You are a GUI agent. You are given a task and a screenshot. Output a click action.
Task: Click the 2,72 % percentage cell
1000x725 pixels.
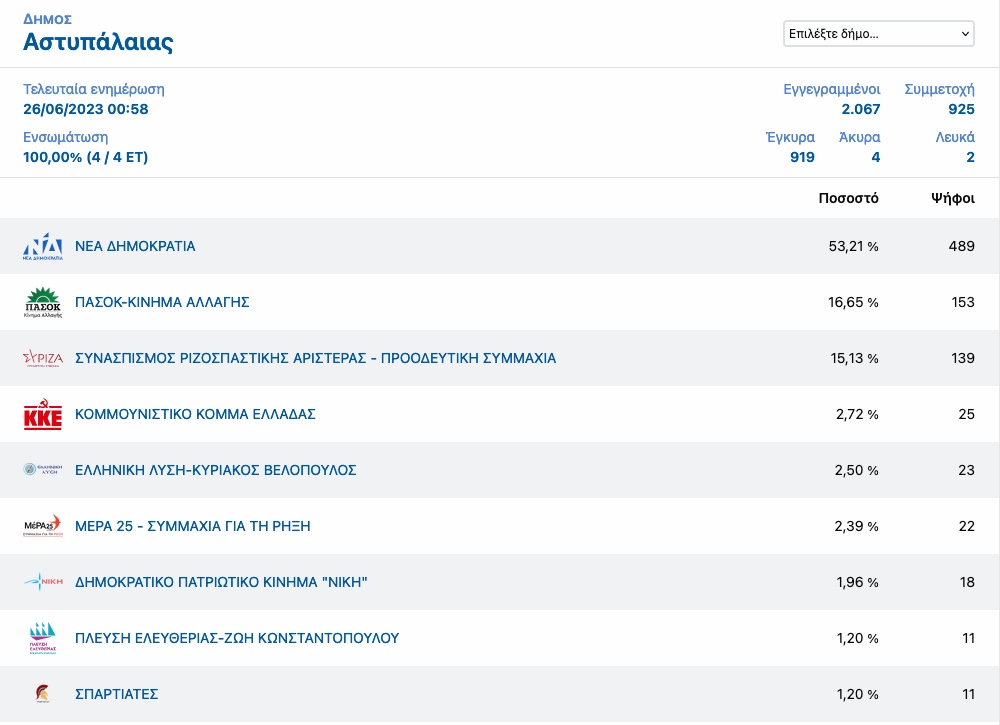[x=857, y=414]
